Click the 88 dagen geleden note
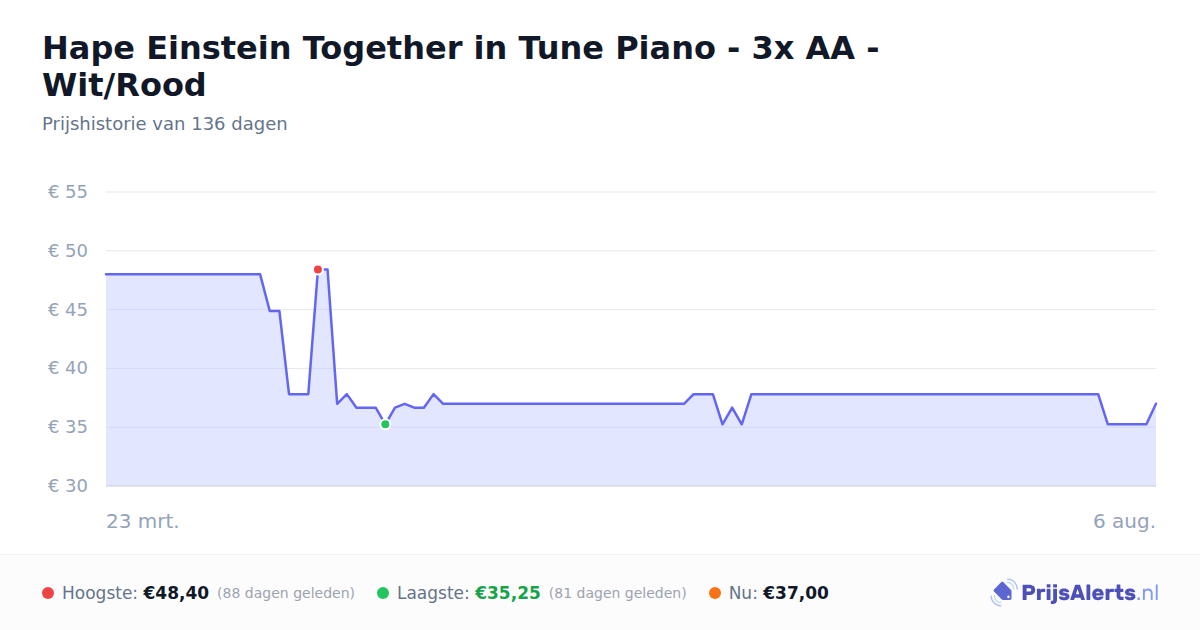Screen dimensions: 1200x630 [286, 593]
